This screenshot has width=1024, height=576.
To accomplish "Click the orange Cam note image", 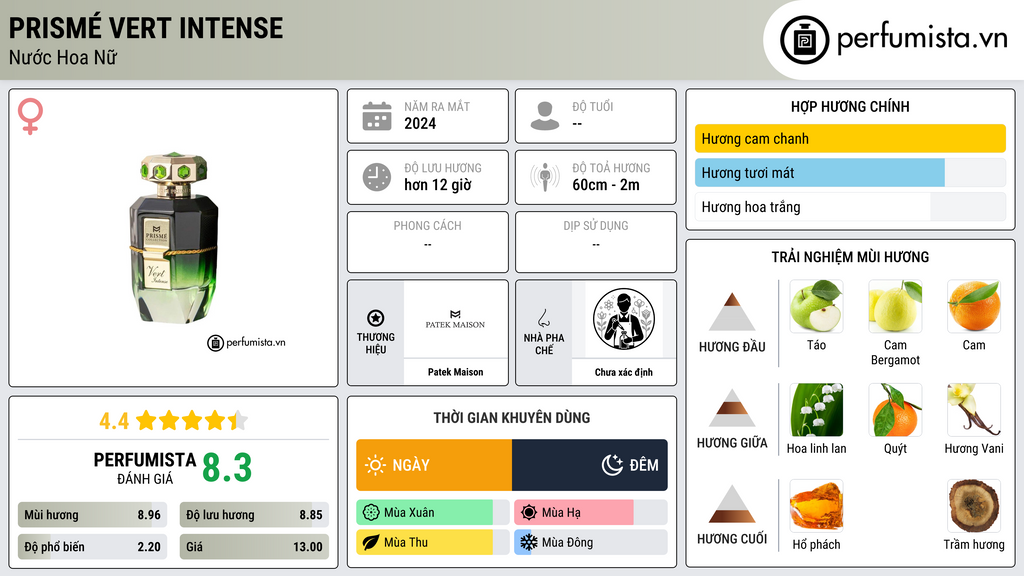I will 974,306.
